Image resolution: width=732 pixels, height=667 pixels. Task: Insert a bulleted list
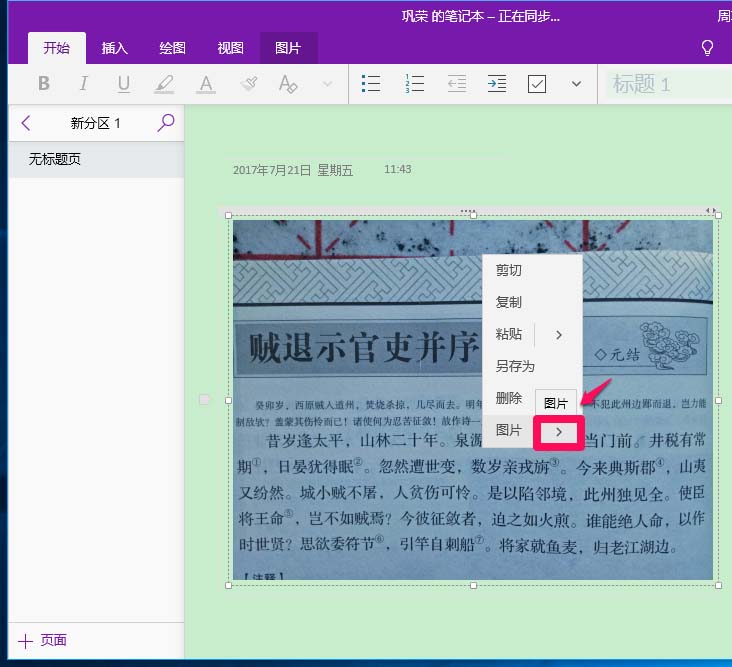click(371, 84)
